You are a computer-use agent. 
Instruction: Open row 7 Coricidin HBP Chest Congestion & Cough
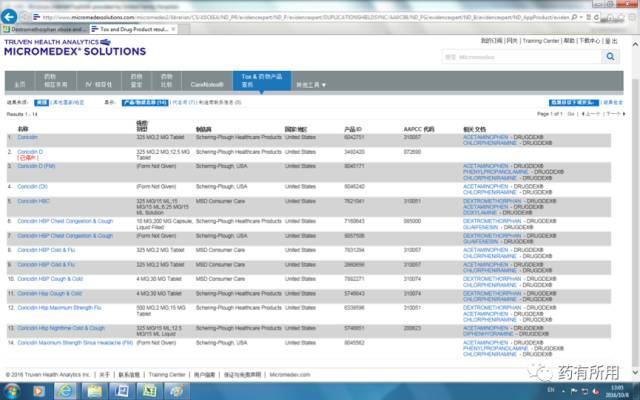[65, 236]
